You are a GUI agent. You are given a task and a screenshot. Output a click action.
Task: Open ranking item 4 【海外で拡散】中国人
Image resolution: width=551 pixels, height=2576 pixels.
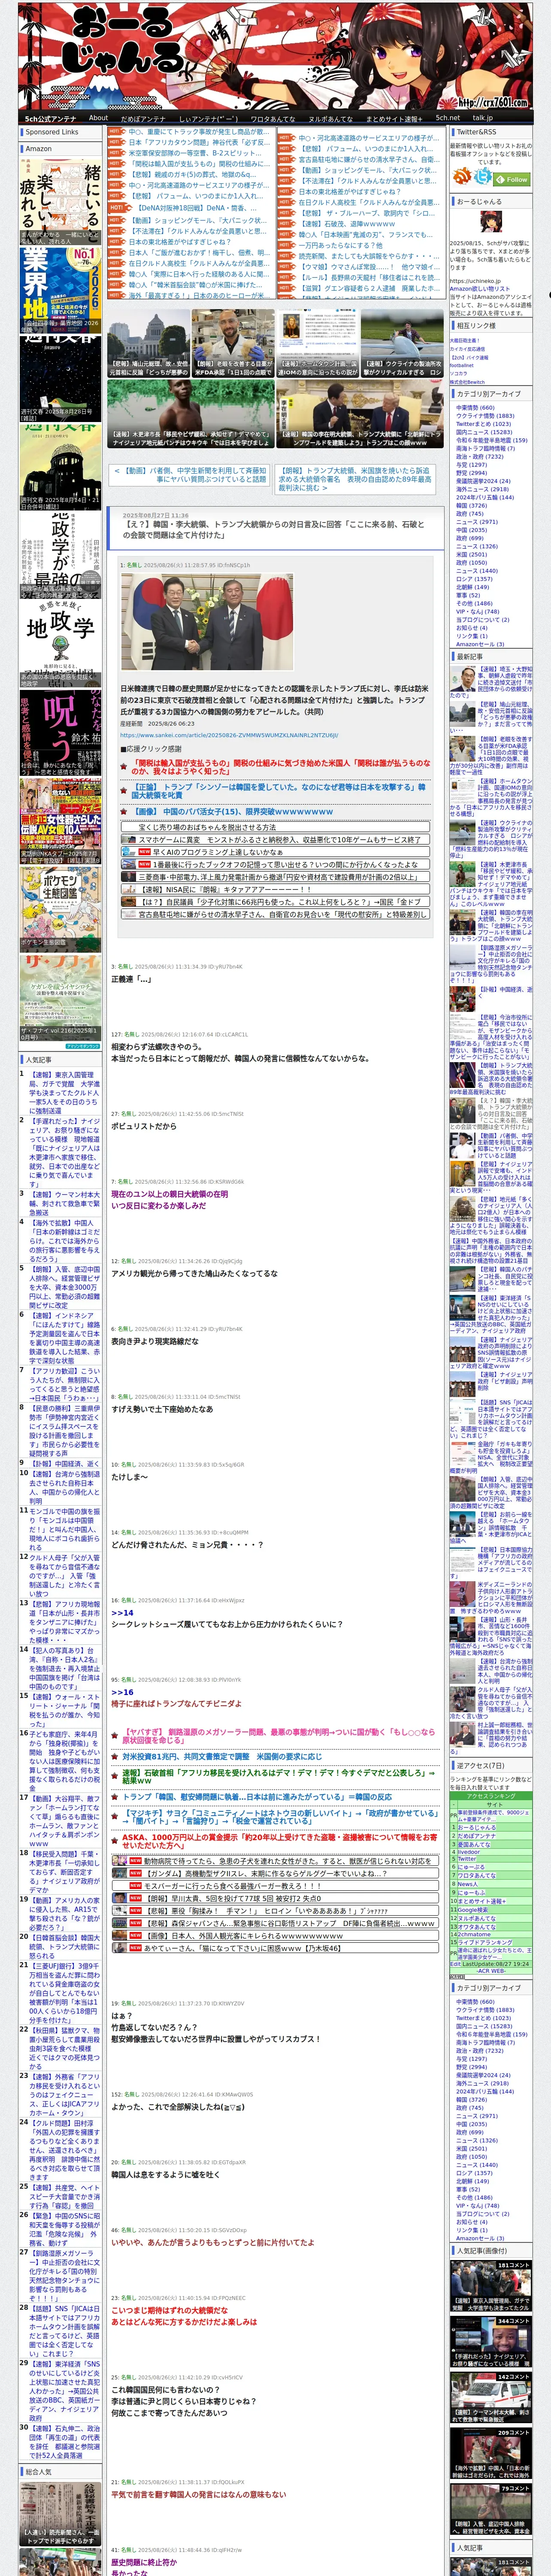(x=64, y=1241)
